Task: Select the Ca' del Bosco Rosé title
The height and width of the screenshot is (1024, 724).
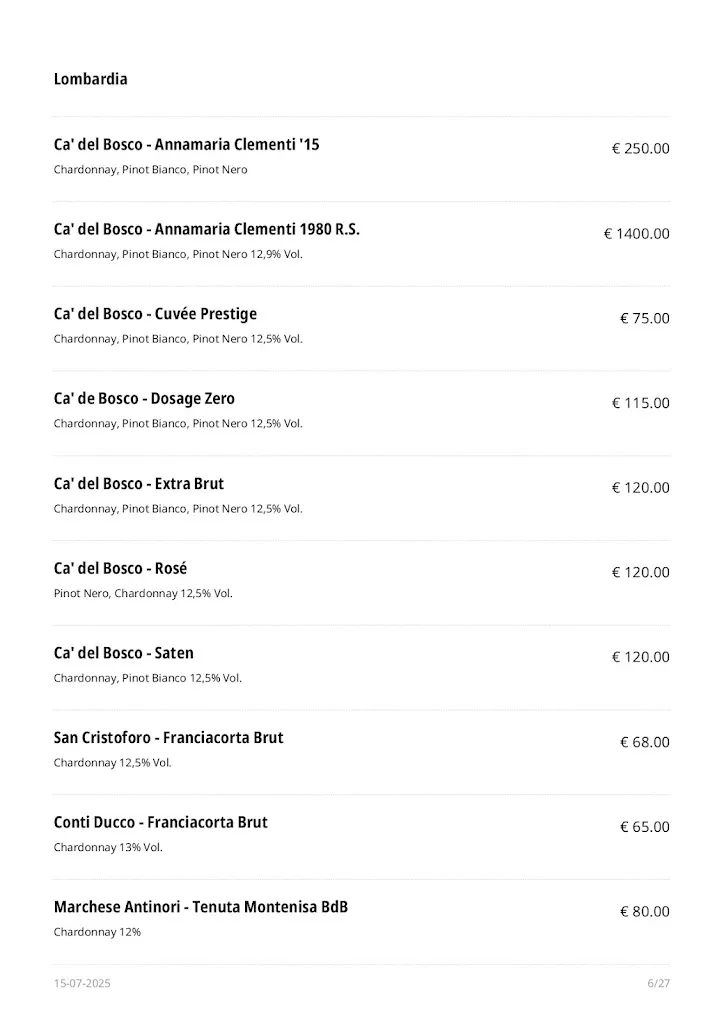Action: (120, 569)
